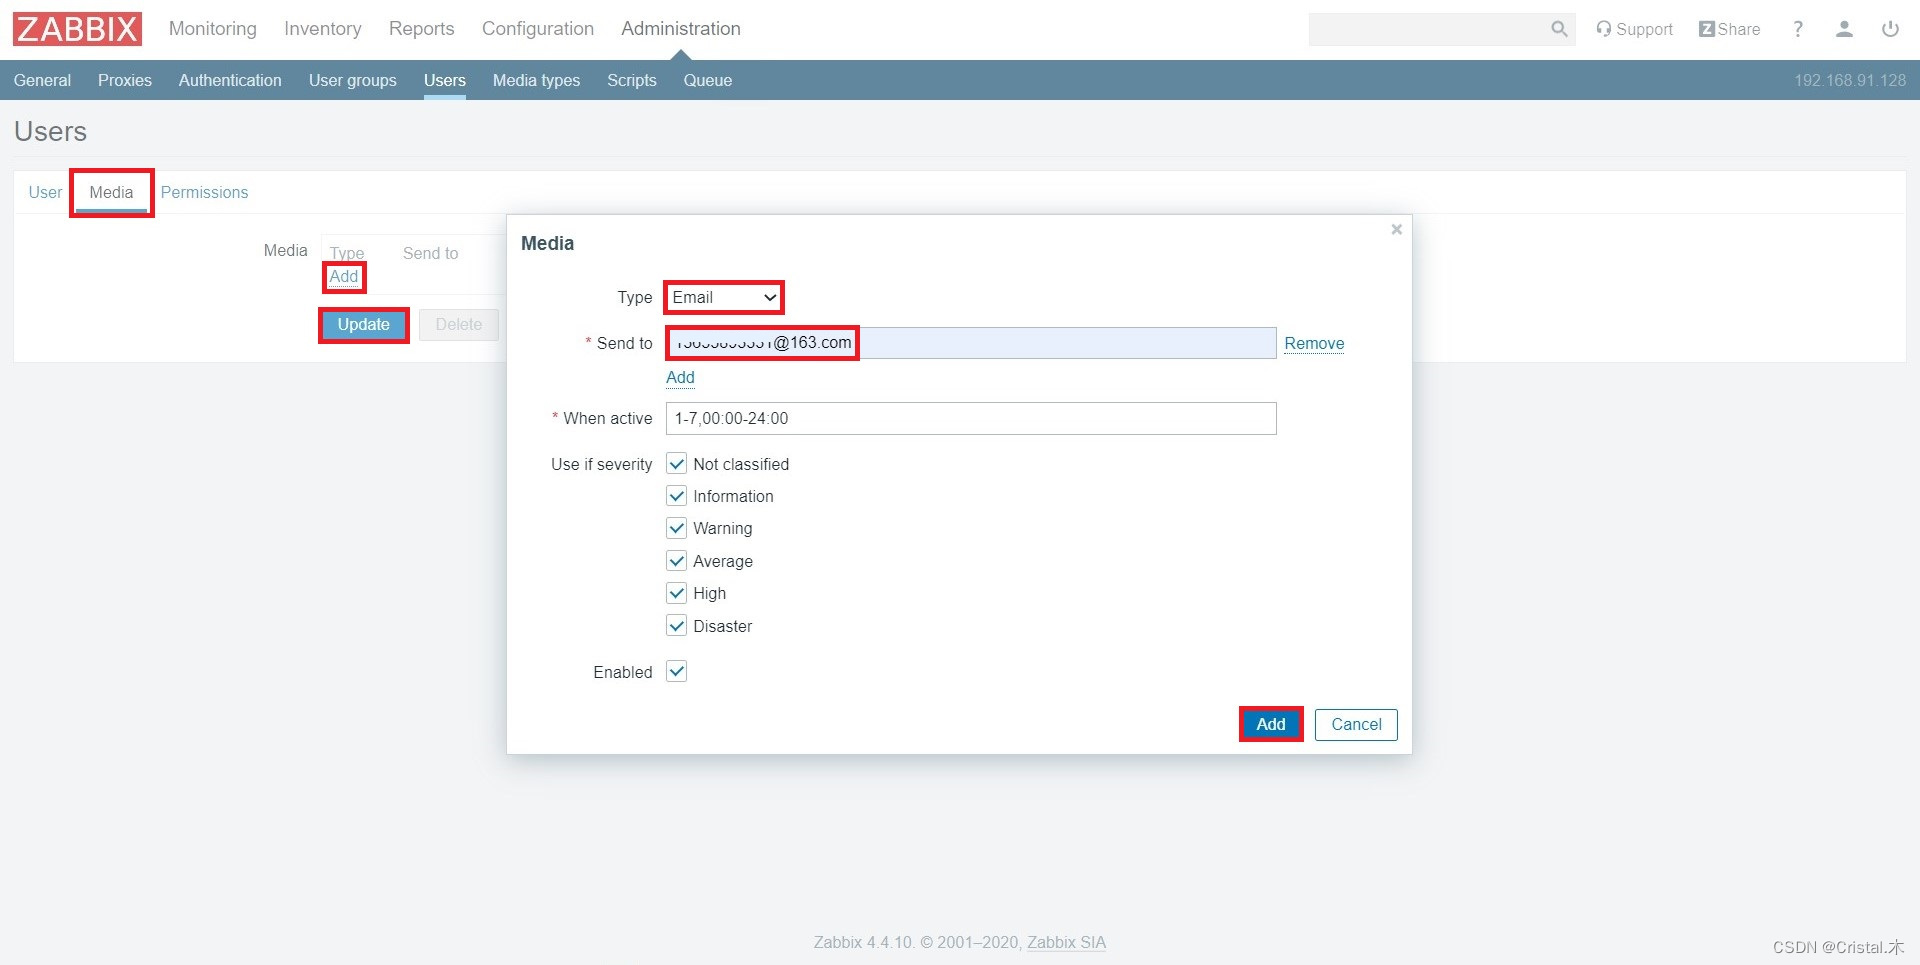Go to the Media types submenu
The width and height of the screenshot is (1920, 965).
[536, 80]
